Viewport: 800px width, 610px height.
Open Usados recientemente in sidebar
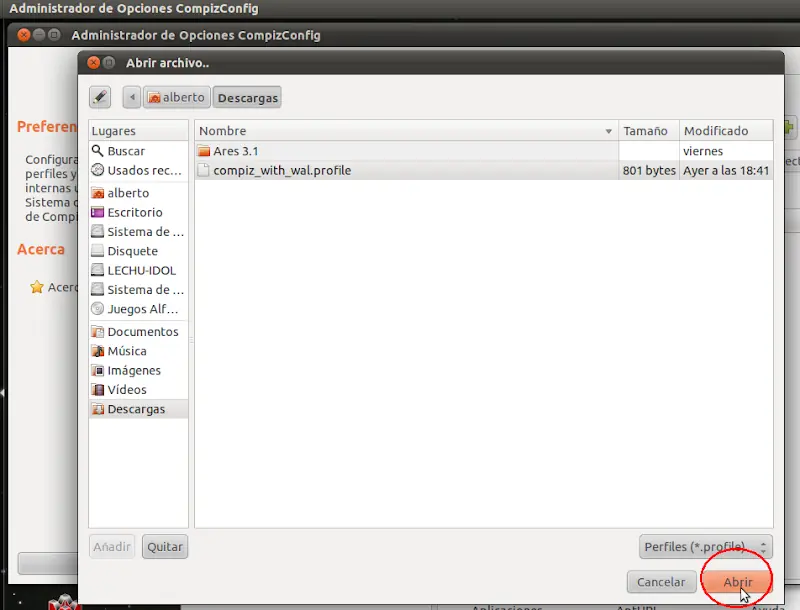coord(138,170)
